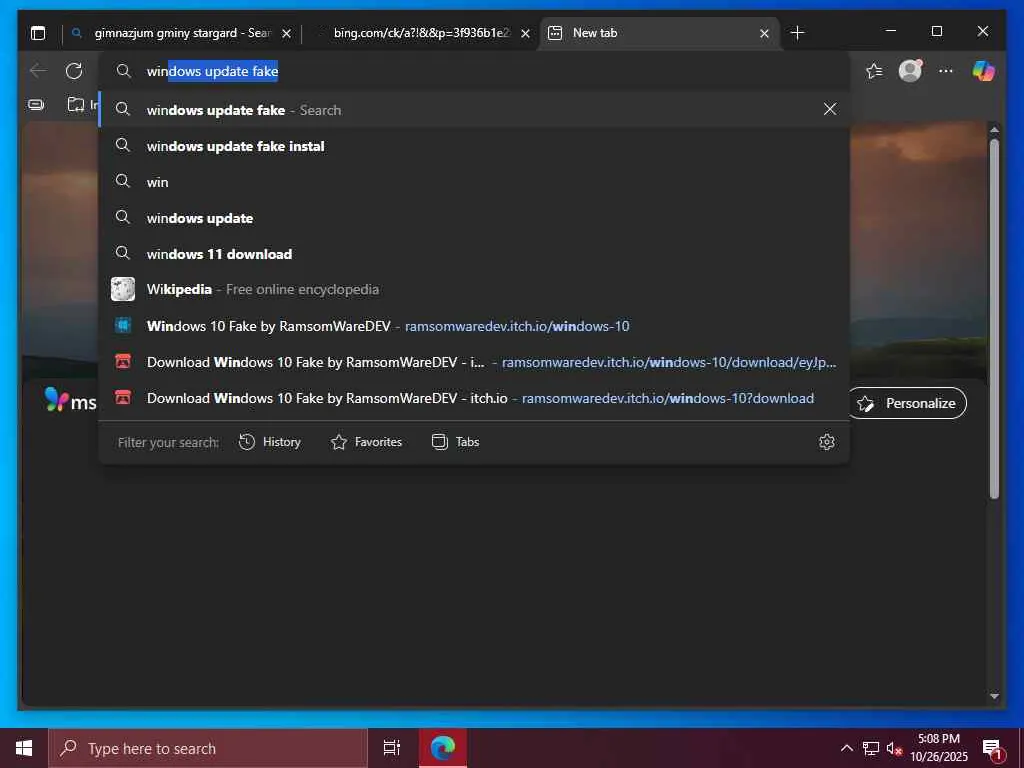Click the Microsoft Edge taskbar icon
The width and height of the screenshot is (1024, 768).
[443, 748]
